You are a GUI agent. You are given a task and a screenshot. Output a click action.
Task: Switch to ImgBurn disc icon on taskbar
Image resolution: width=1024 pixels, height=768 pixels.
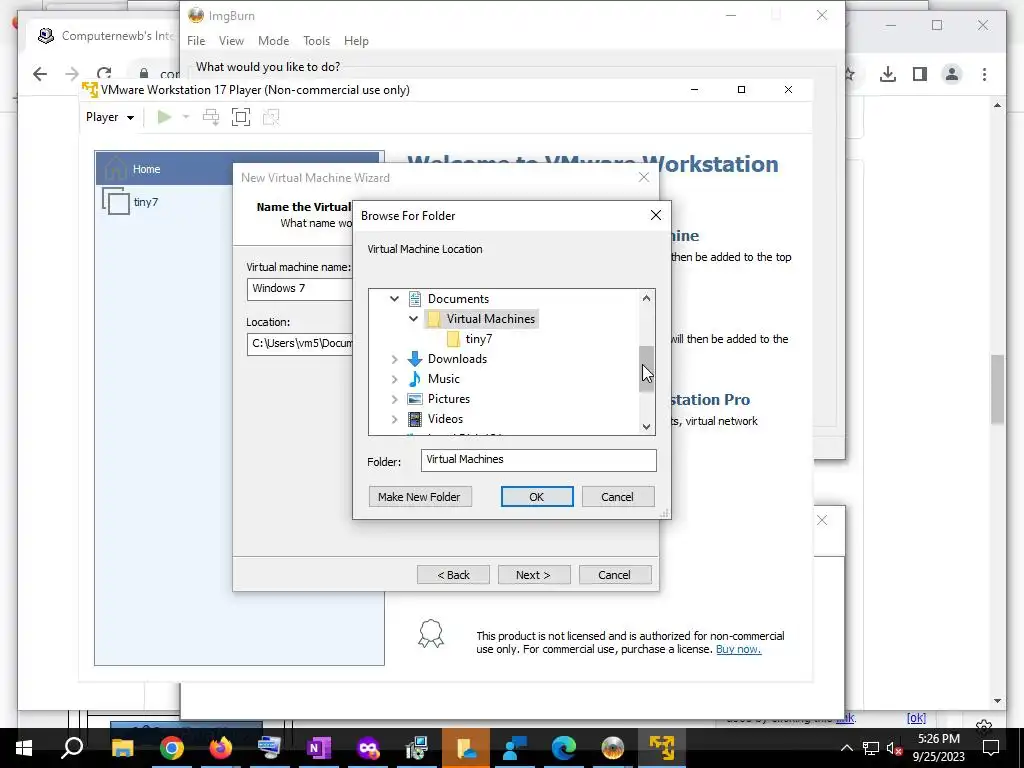coord(613,748)
